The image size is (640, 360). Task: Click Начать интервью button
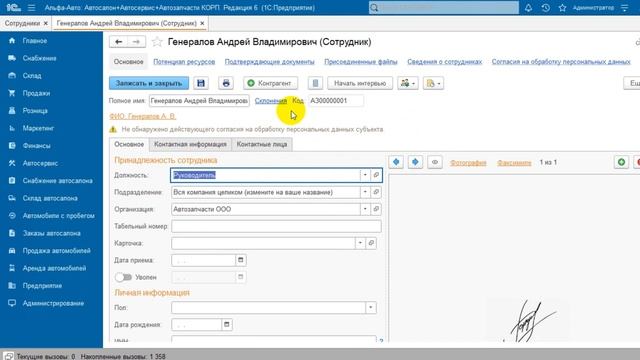[360, 83]
